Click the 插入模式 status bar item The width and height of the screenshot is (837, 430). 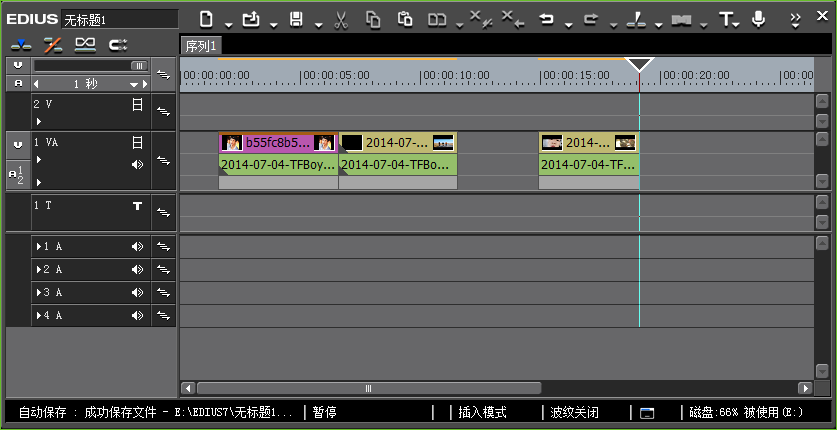[482, 412]
